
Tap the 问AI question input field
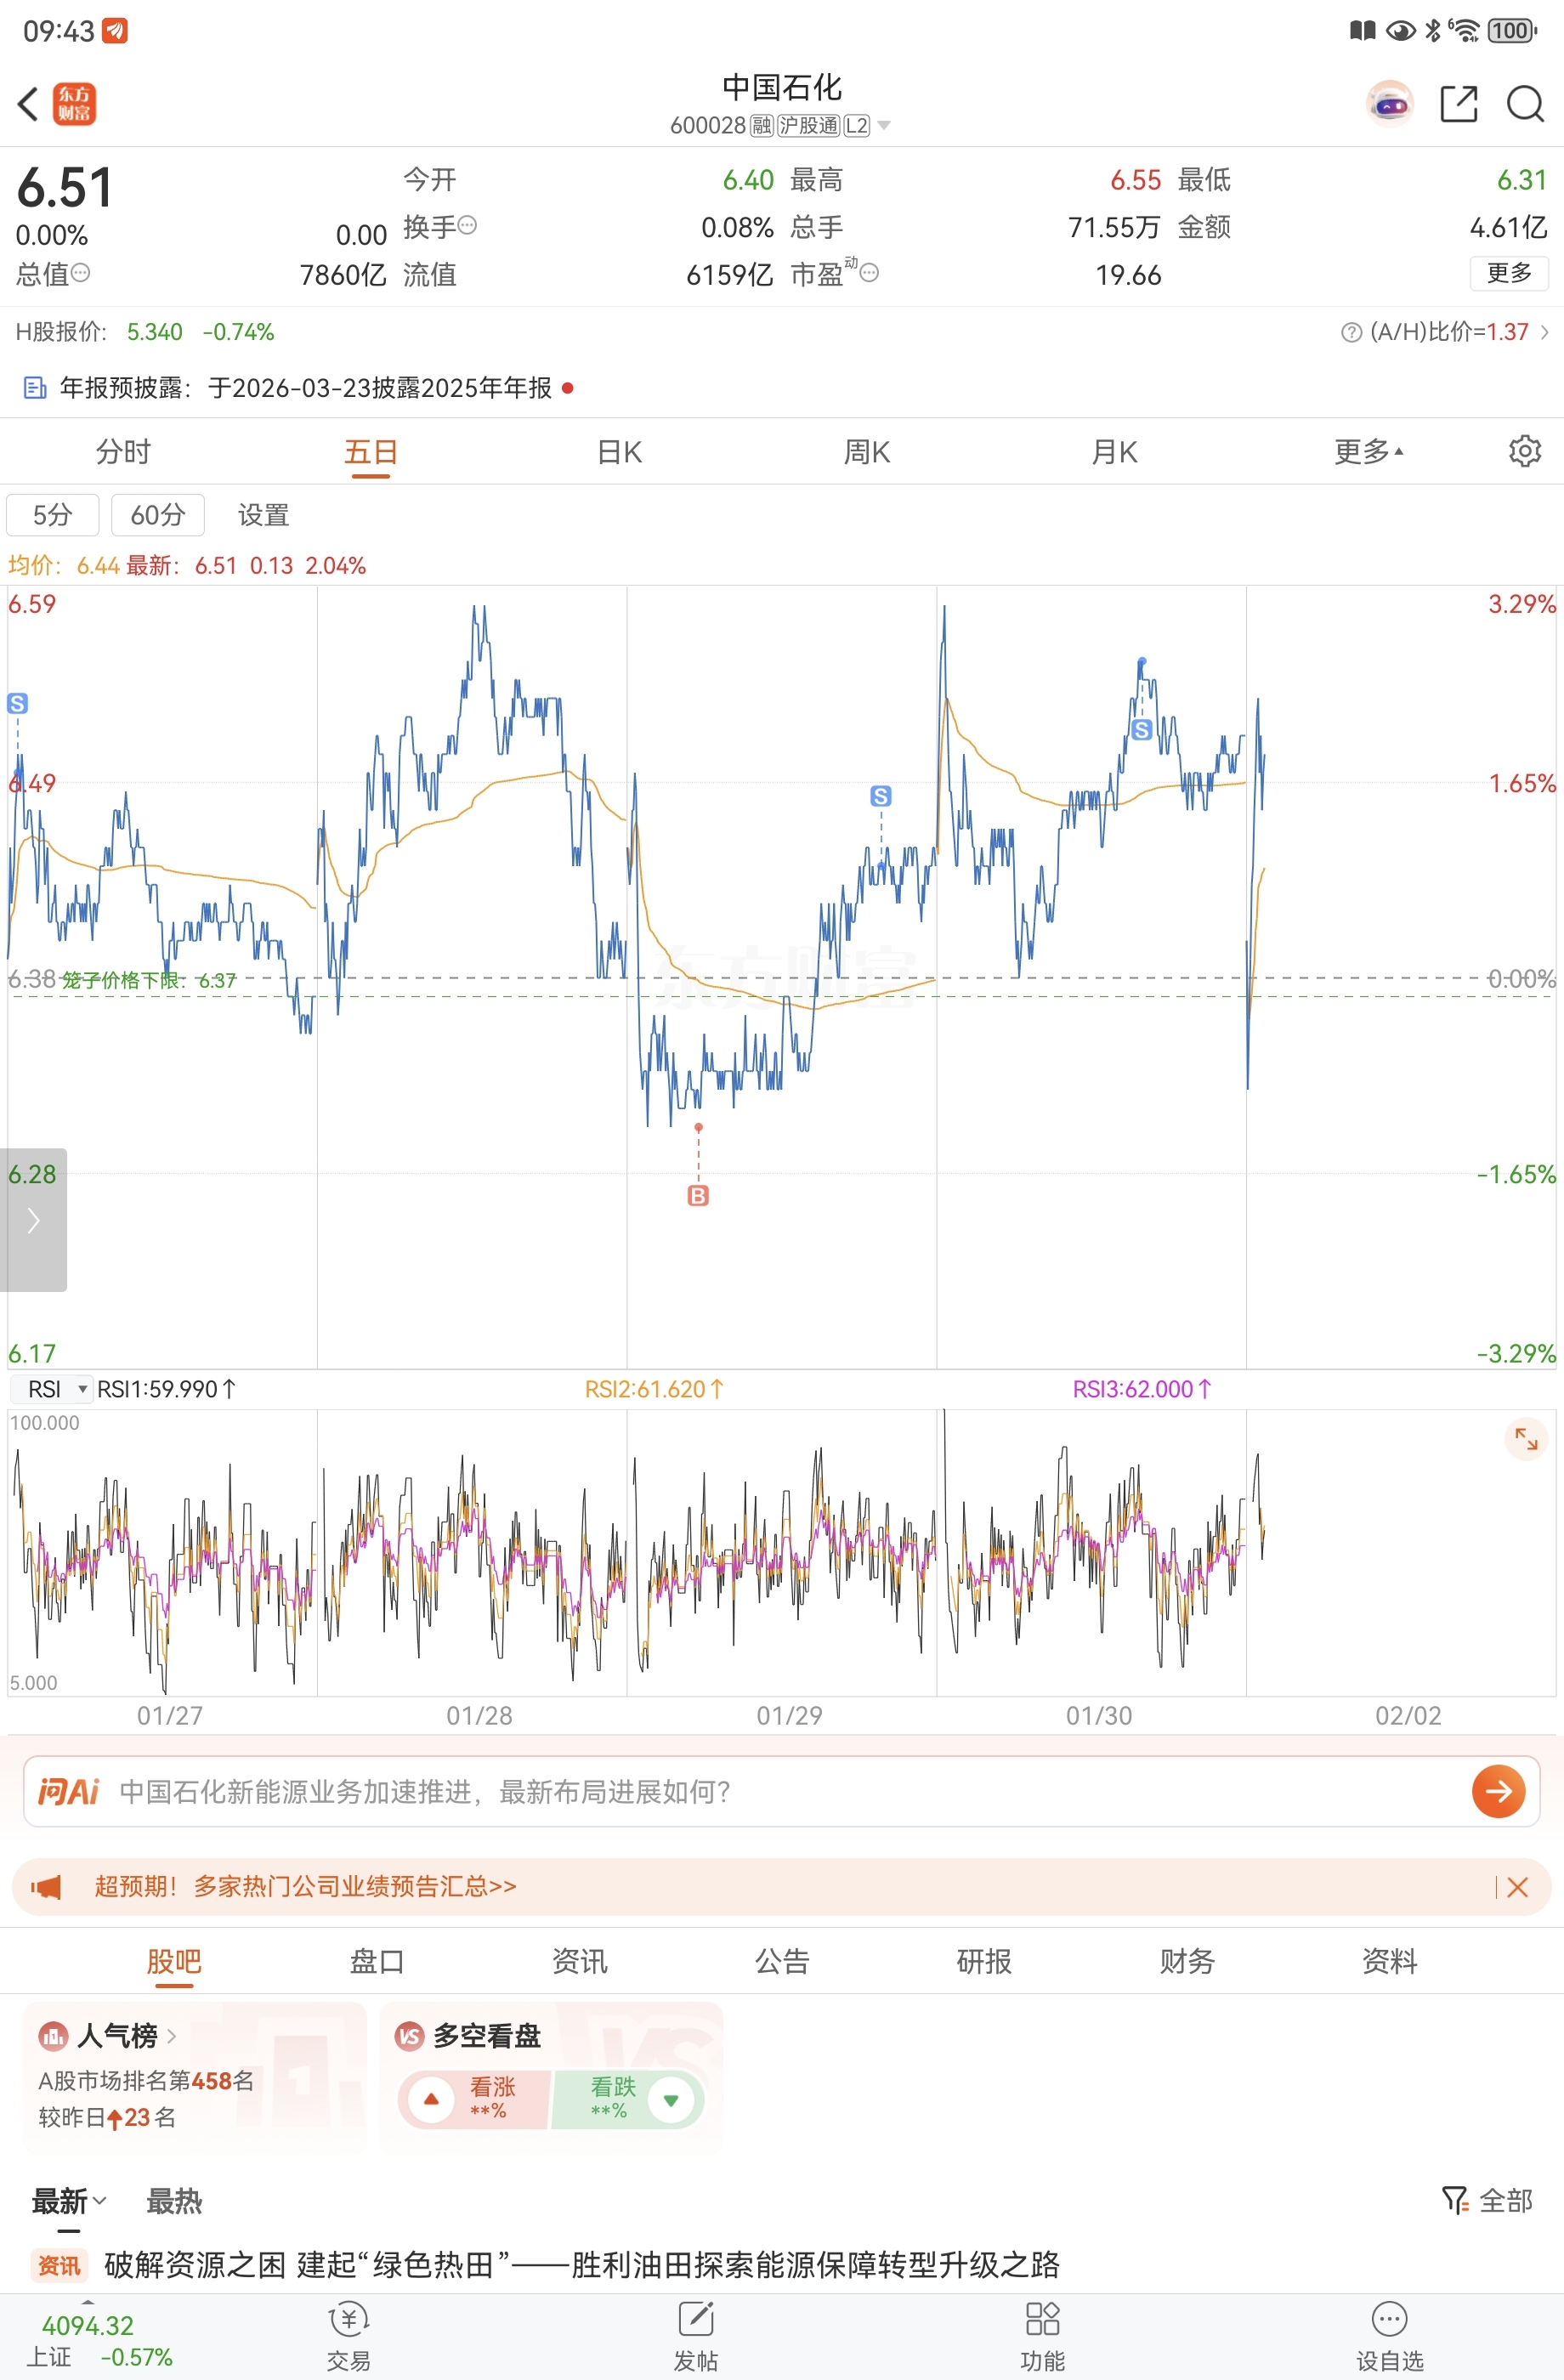780,1791
